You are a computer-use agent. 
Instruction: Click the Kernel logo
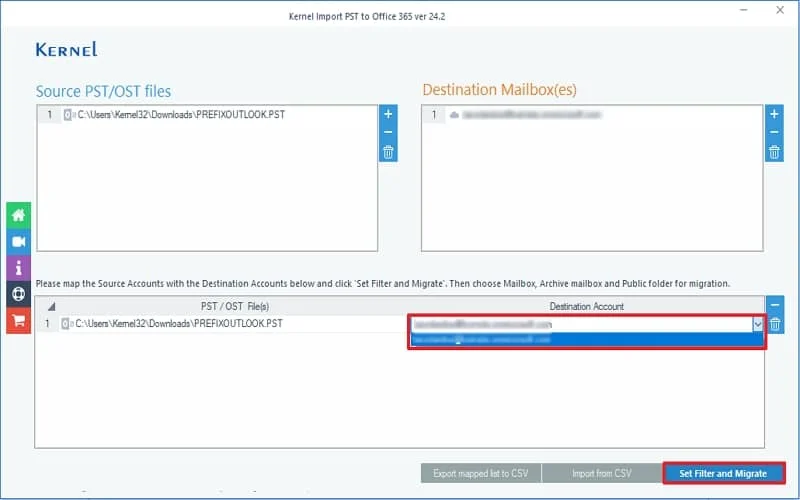pyautogui.click(x=66, y=49)
